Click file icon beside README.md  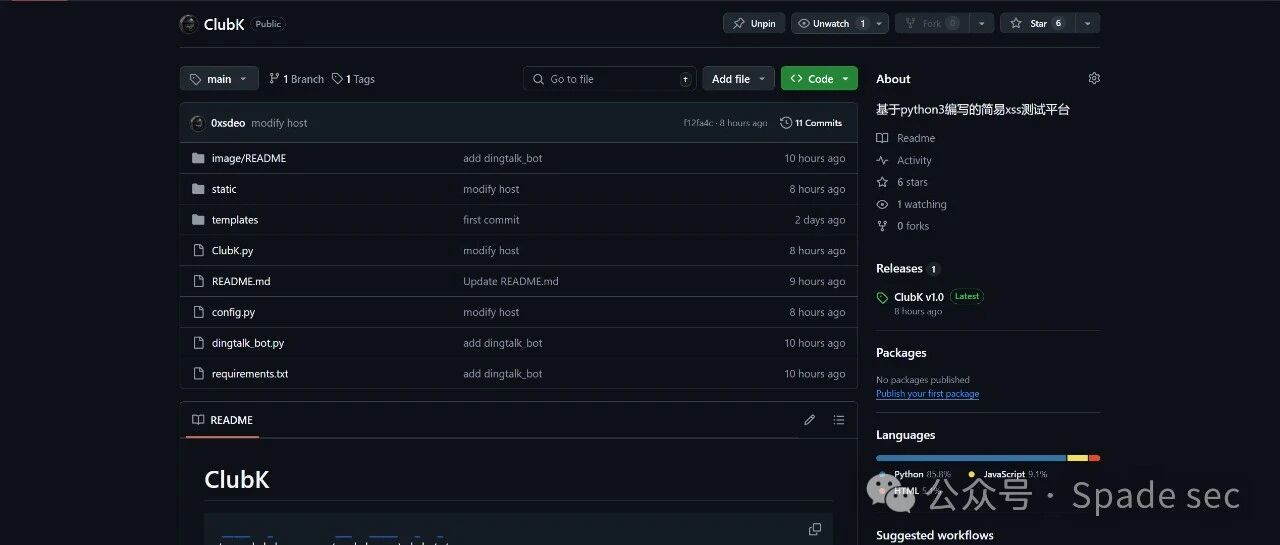tap(198, 281)
